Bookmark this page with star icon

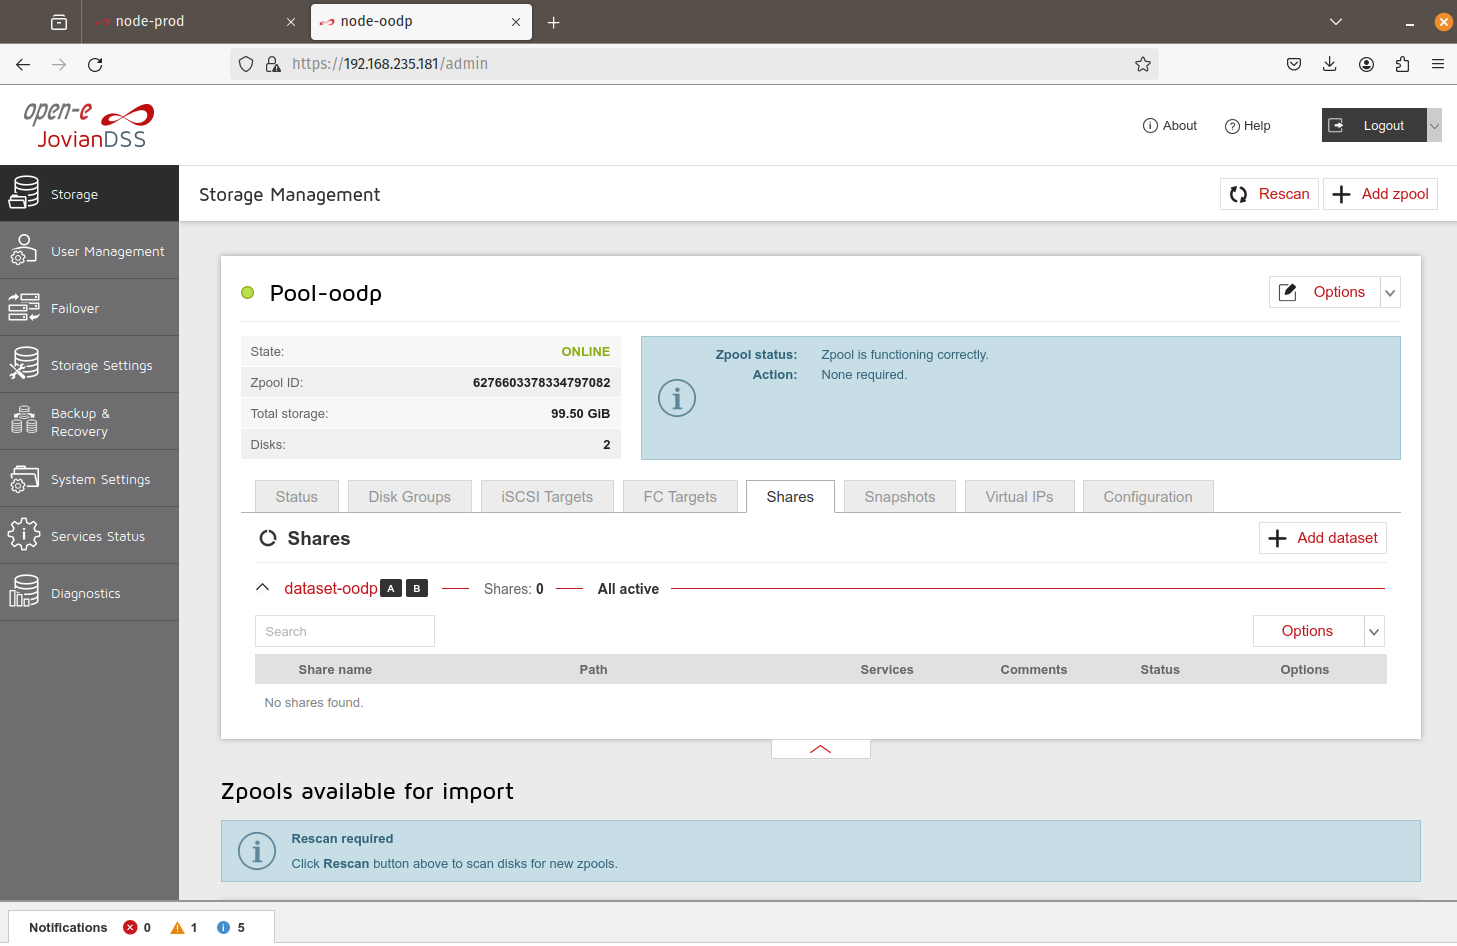[x=1143, y=64]
